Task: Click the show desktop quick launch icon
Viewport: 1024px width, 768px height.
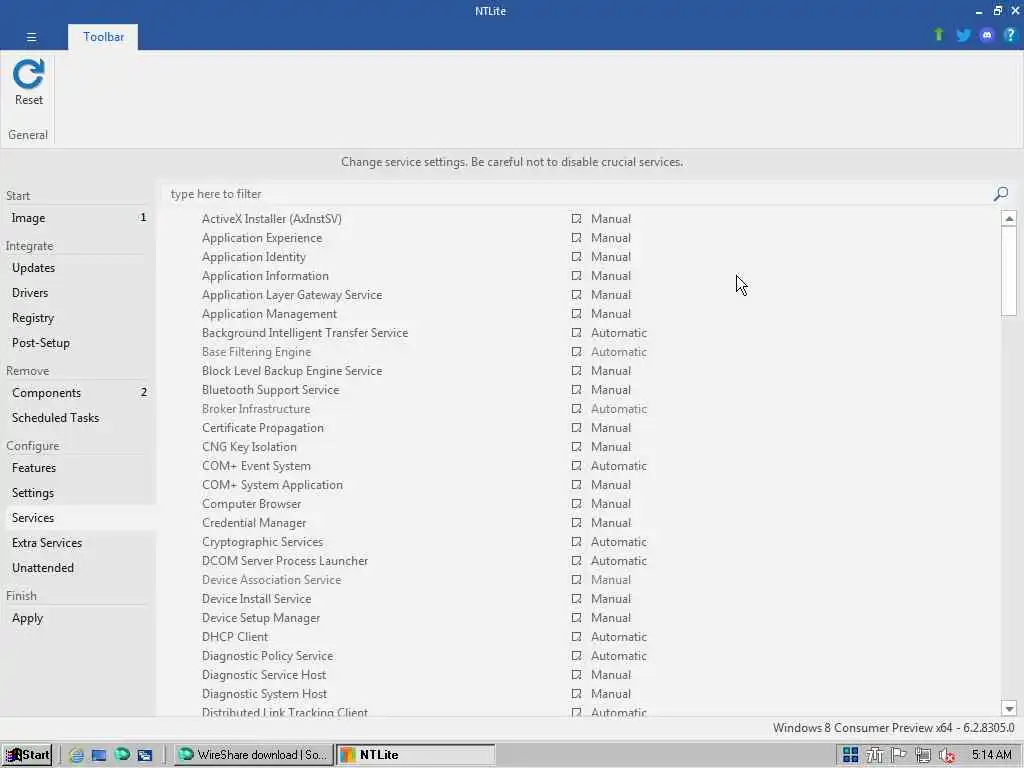Action: (x=99, y=755)
